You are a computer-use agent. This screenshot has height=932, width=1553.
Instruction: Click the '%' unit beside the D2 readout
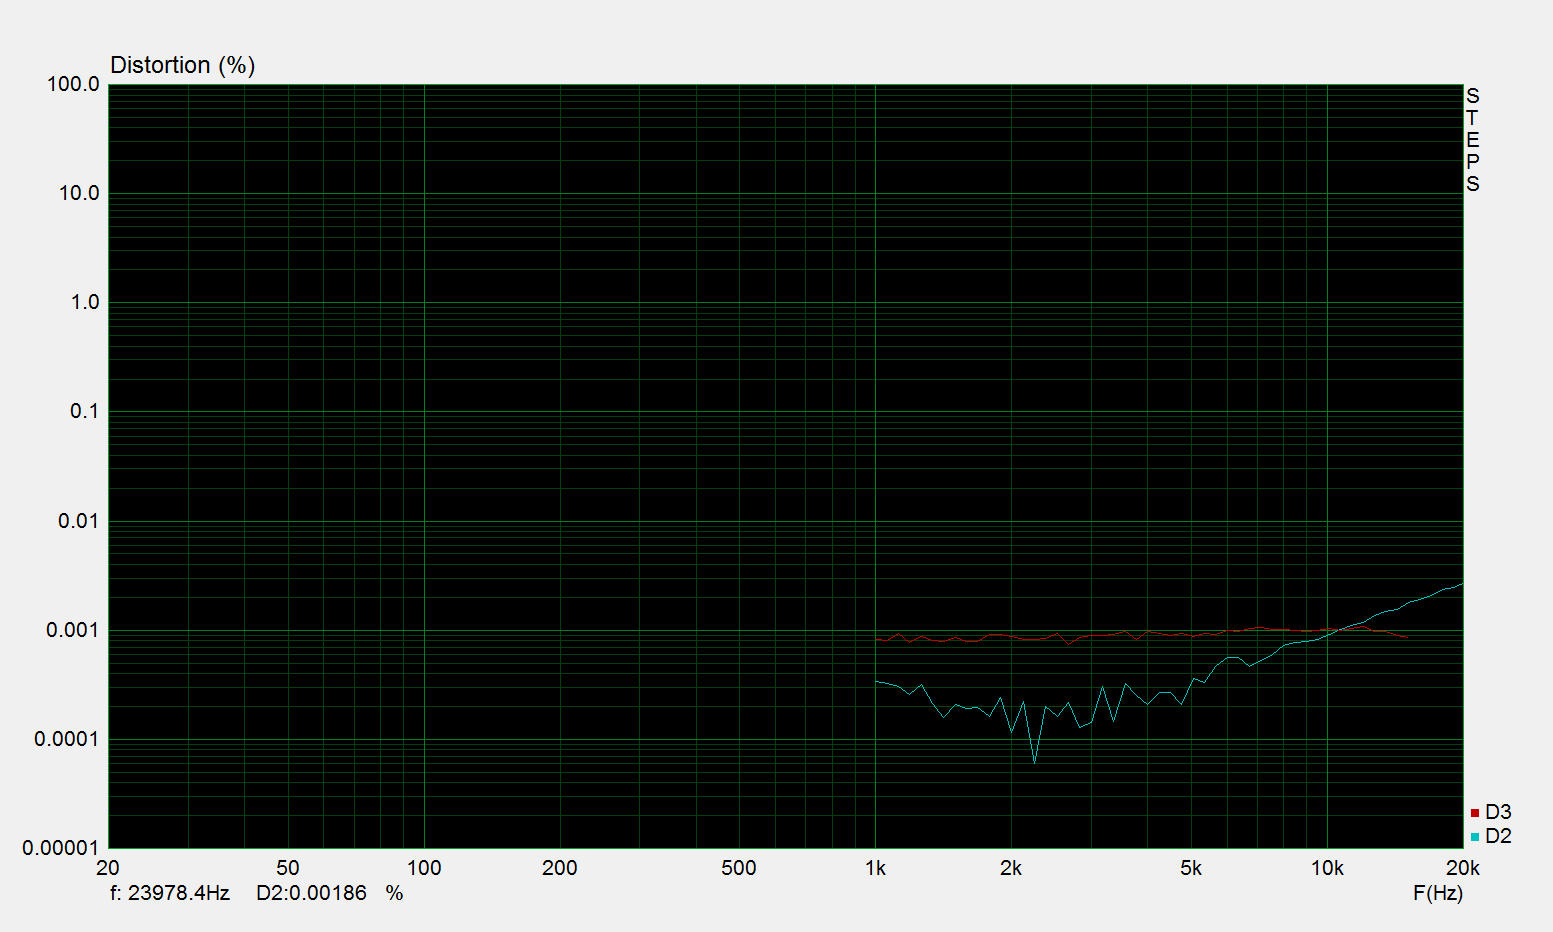(x=395, y=893)
